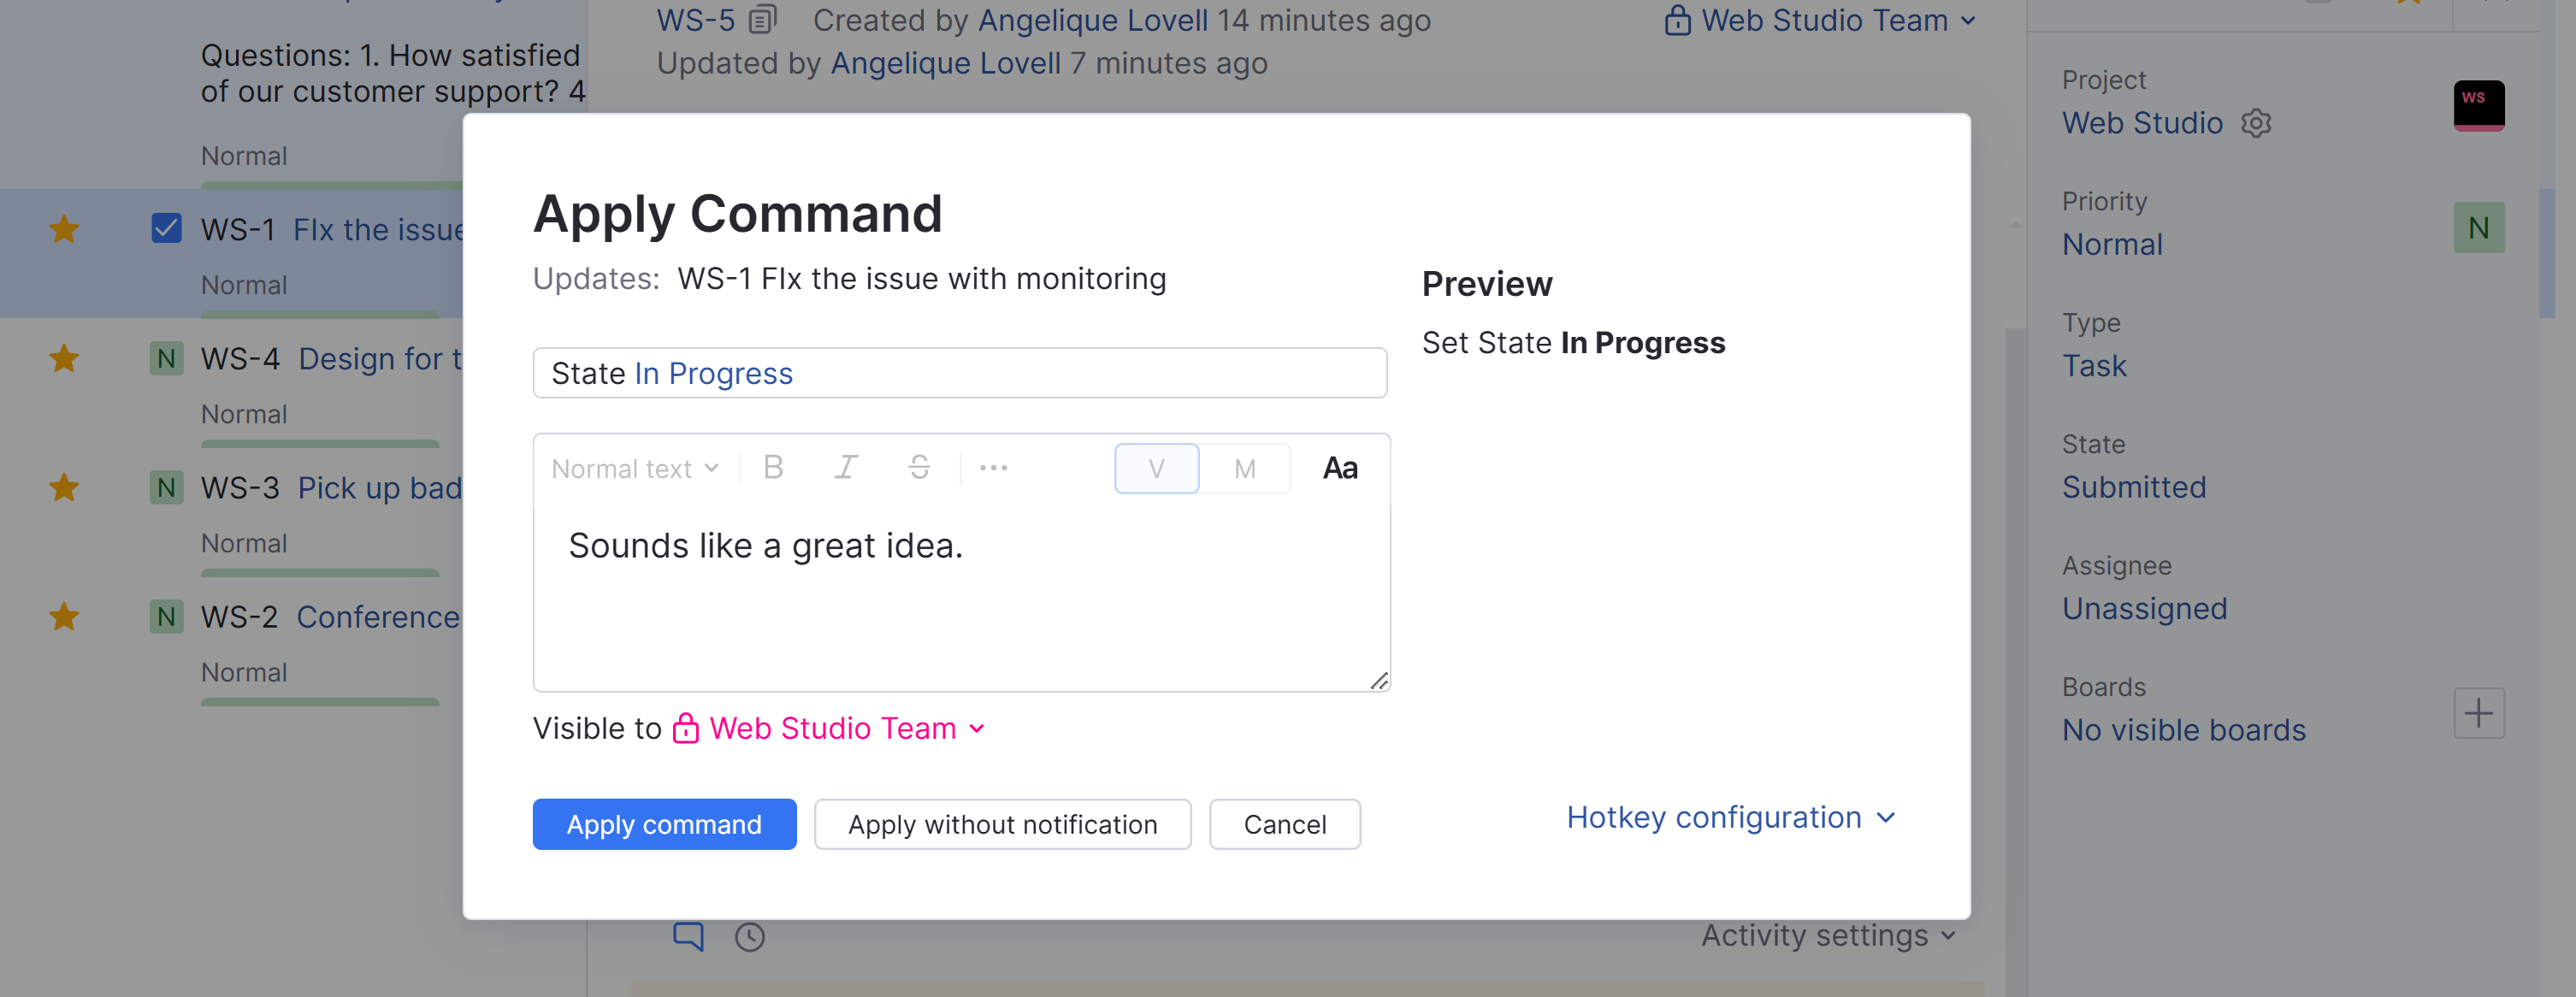Click inside the State In Progress command field

coord(960,372)
